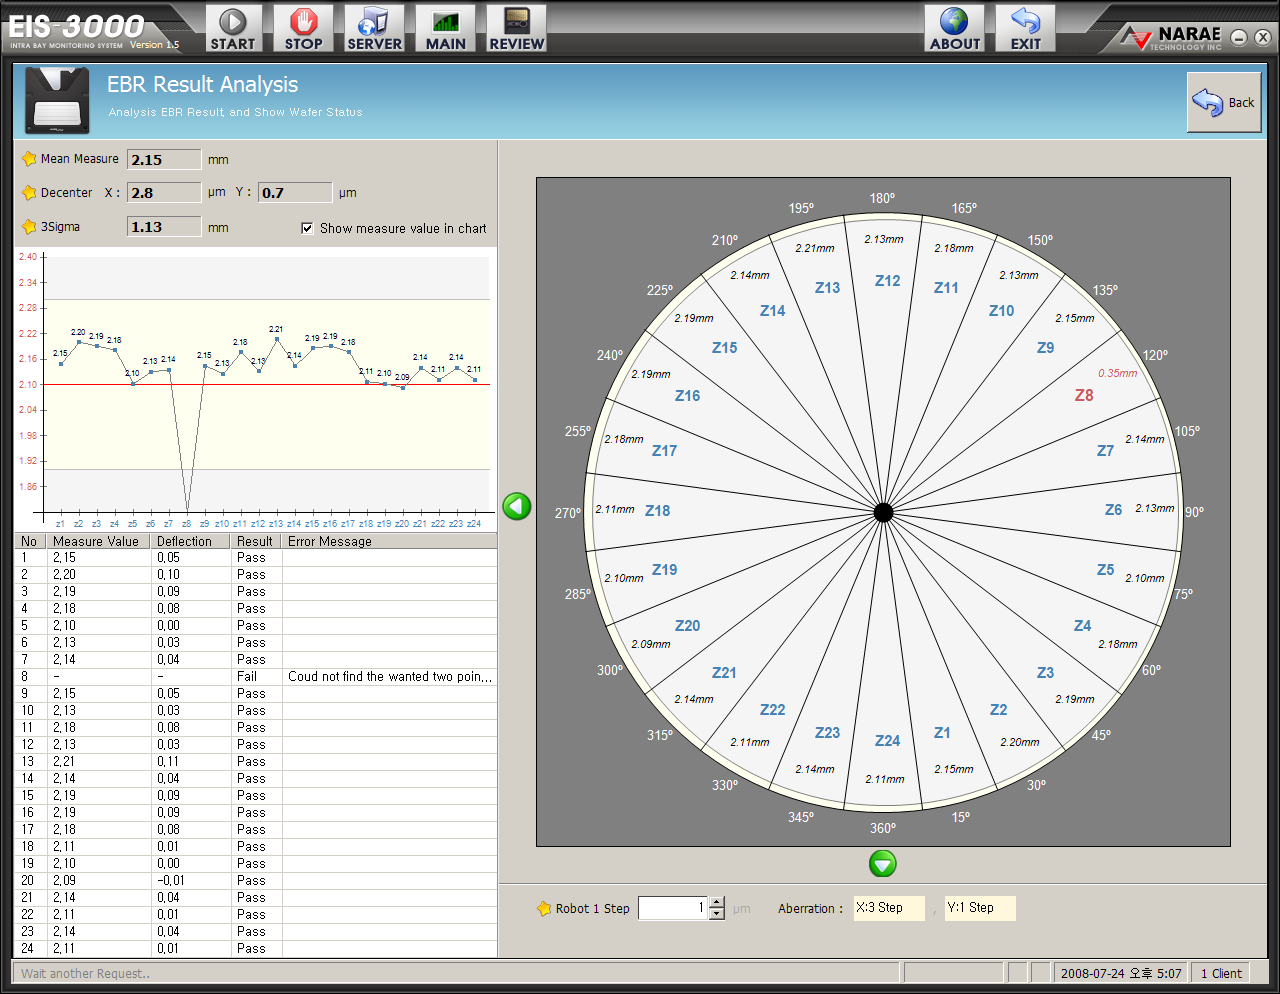Click the STOP toolbar button
The image size is (1280, 994).
pyautogui.click(x=303, y=28)
